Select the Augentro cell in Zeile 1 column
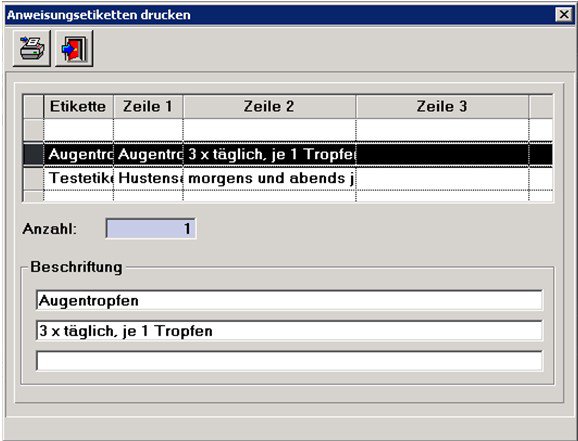 click(148, 154)
